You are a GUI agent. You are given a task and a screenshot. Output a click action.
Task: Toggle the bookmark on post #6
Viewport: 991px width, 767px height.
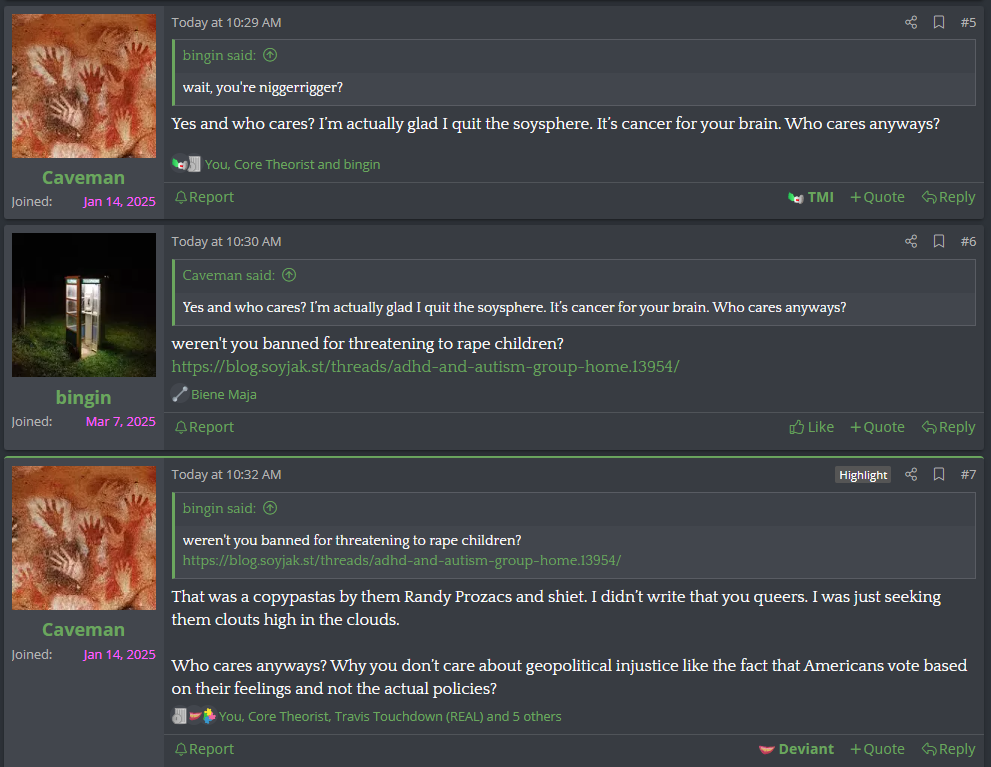(939, 241)
